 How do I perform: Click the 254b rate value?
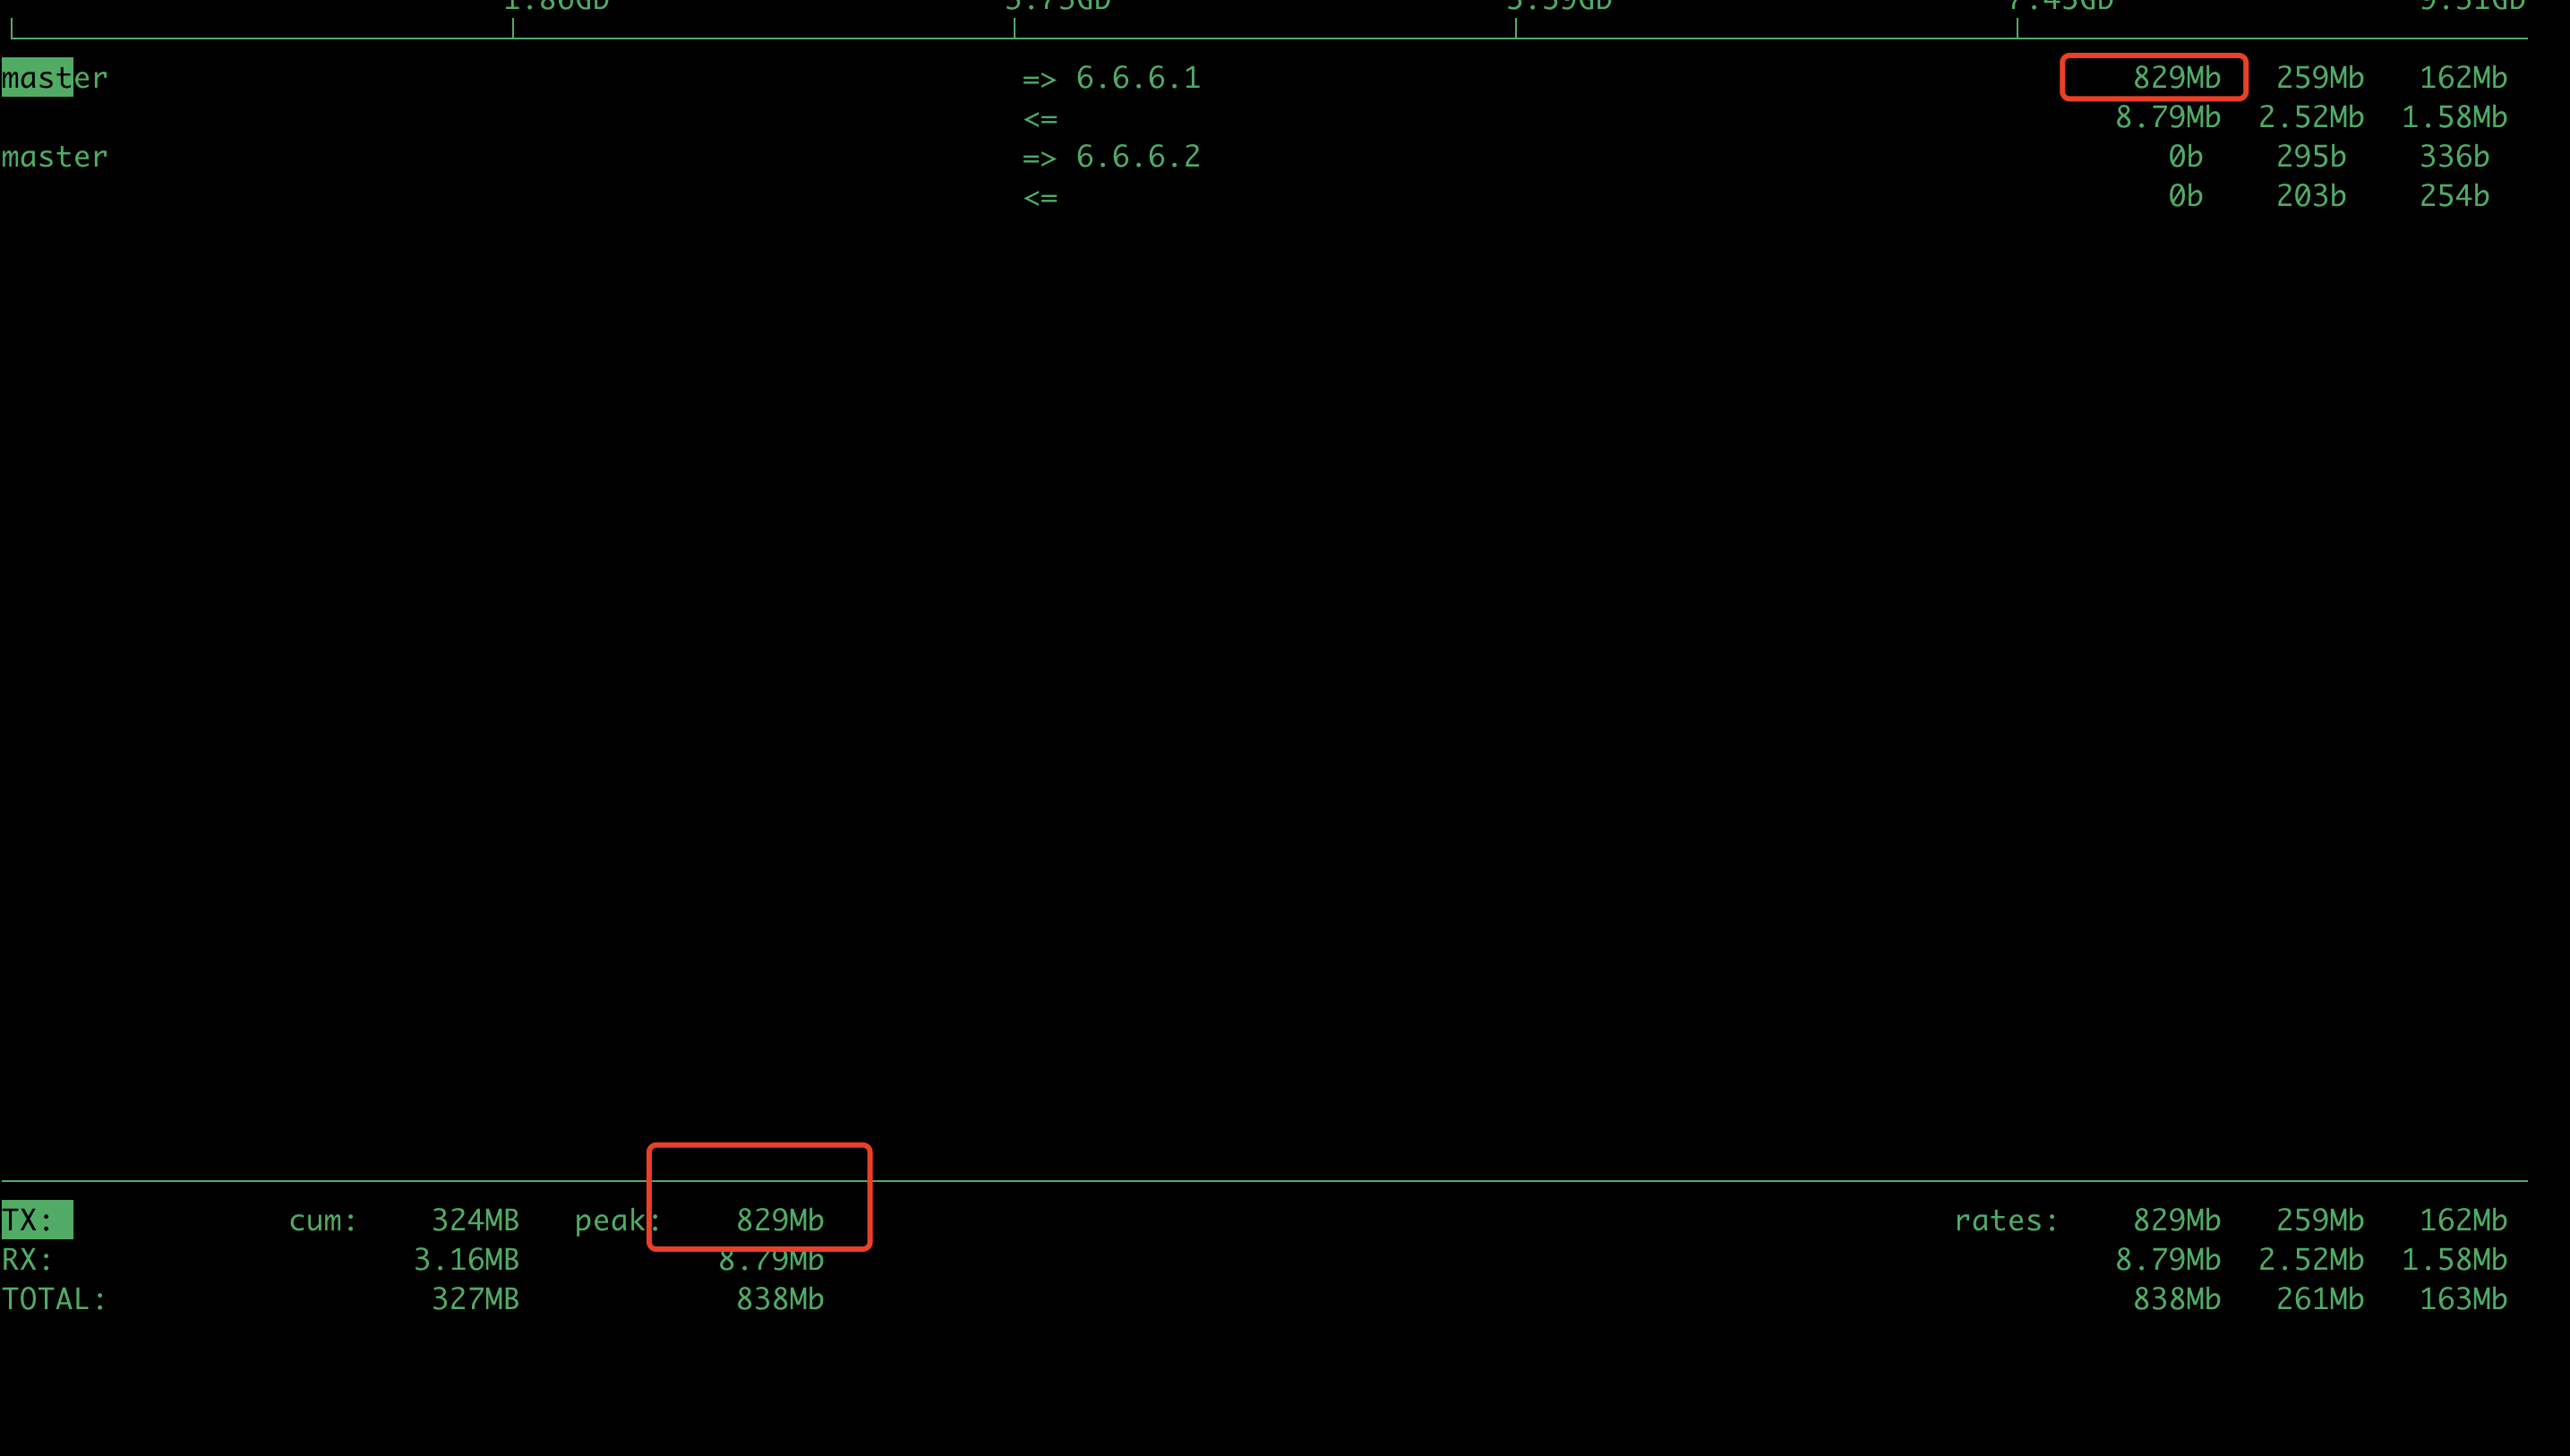[2453, 196]
